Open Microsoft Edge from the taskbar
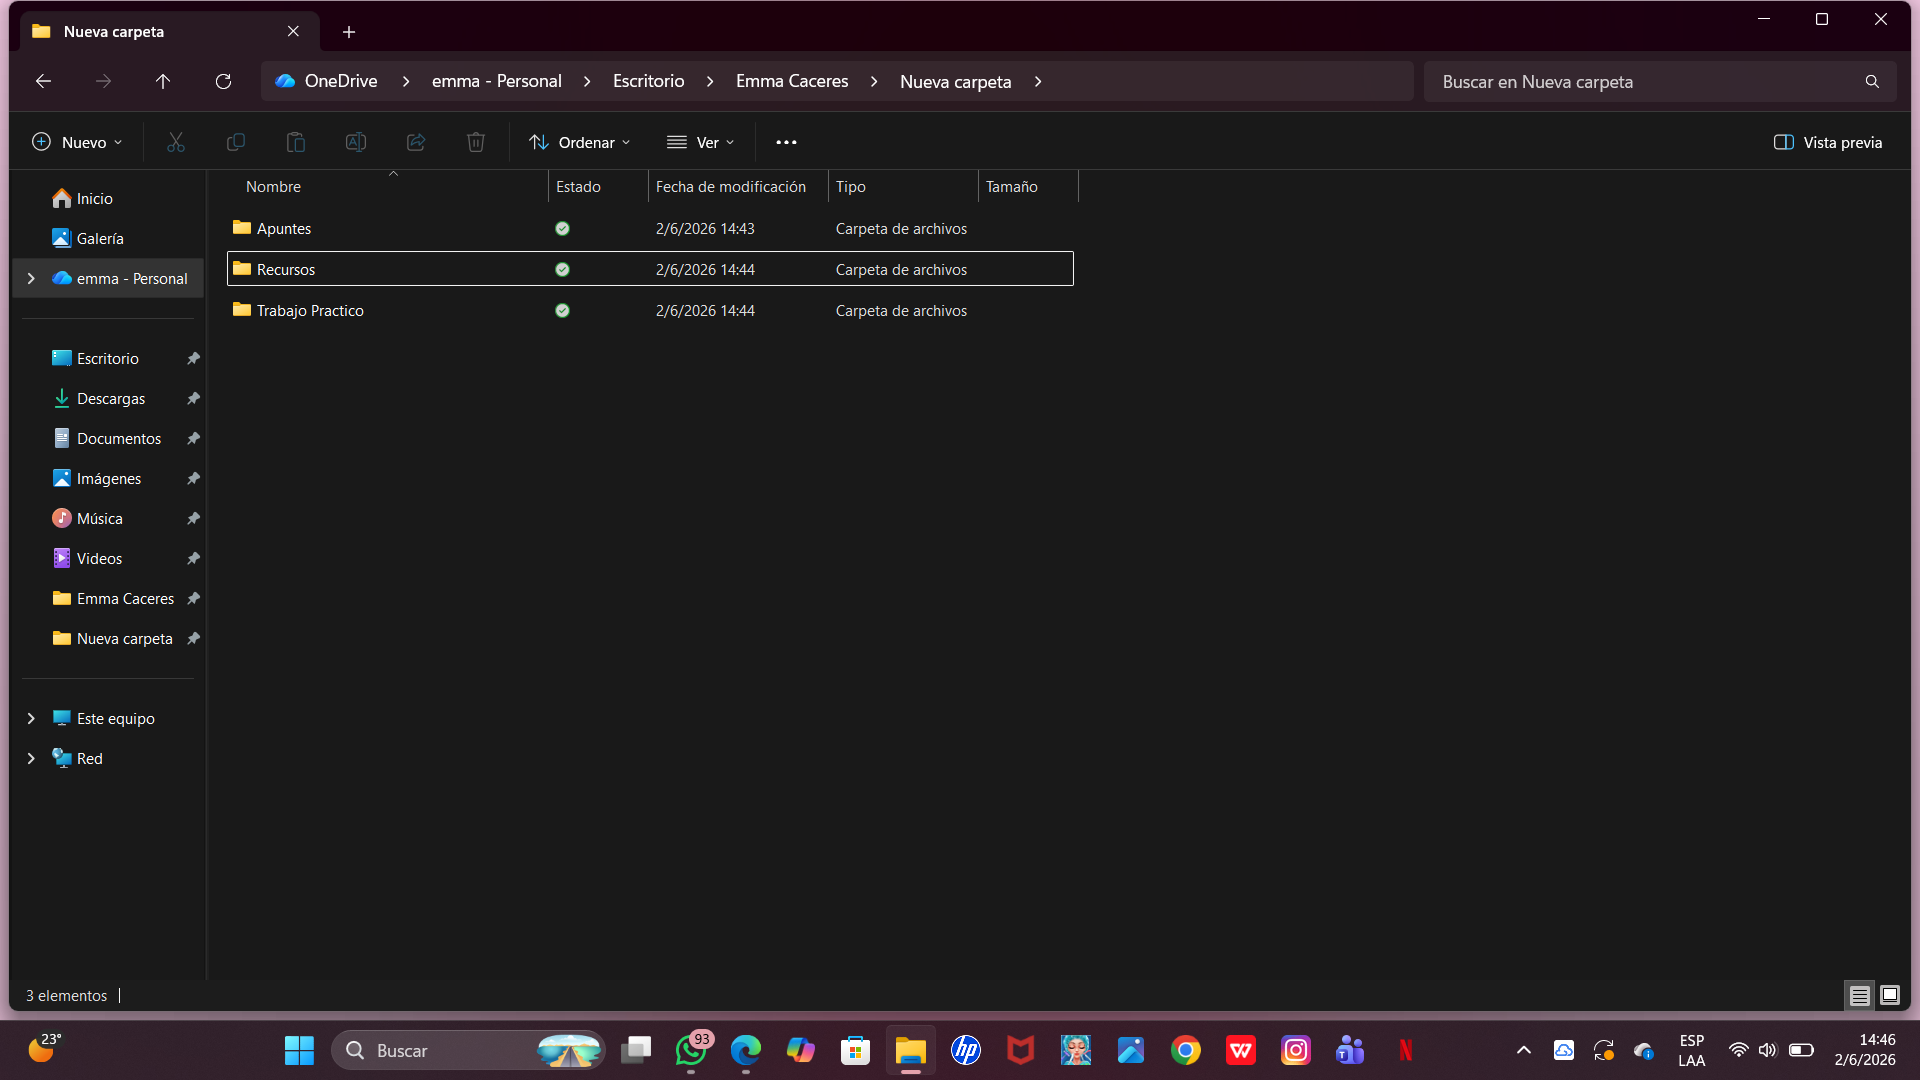 tap(746, 1050)
